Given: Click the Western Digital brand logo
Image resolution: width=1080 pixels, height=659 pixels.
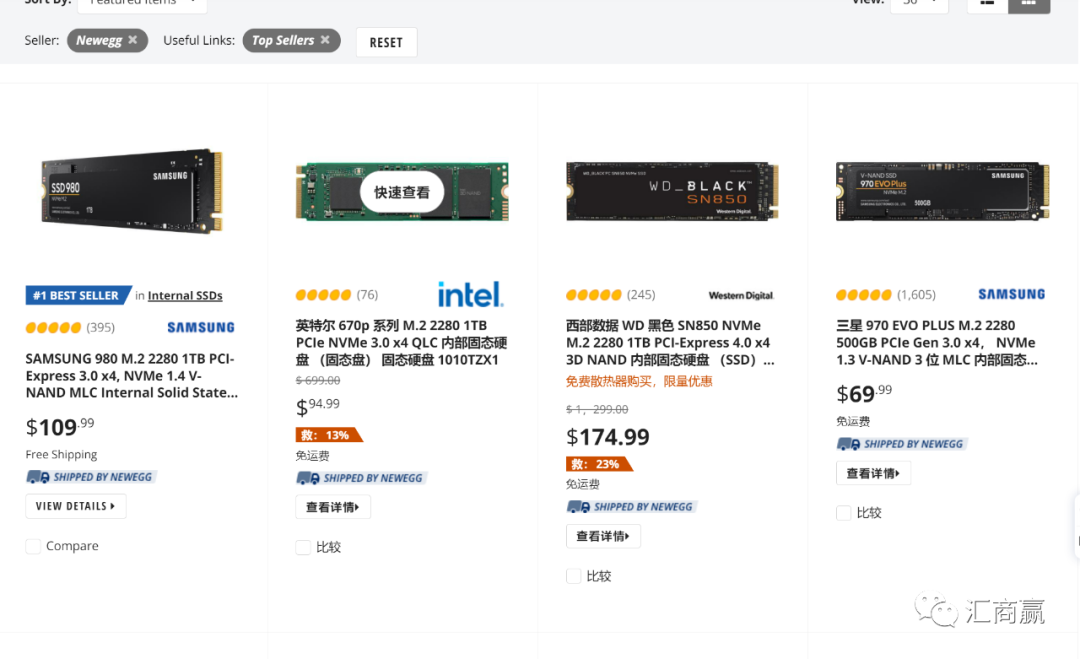Looking at the screenshot, I should [x=741, y=295].
